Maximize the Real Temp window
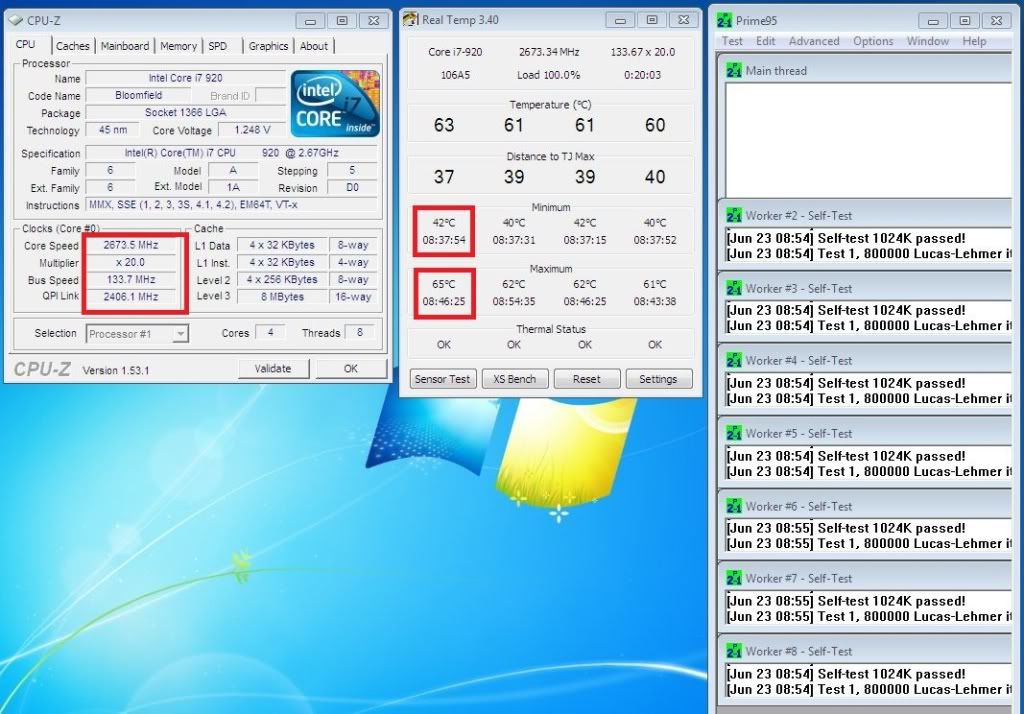1024x714 pixels. [651, 20]
